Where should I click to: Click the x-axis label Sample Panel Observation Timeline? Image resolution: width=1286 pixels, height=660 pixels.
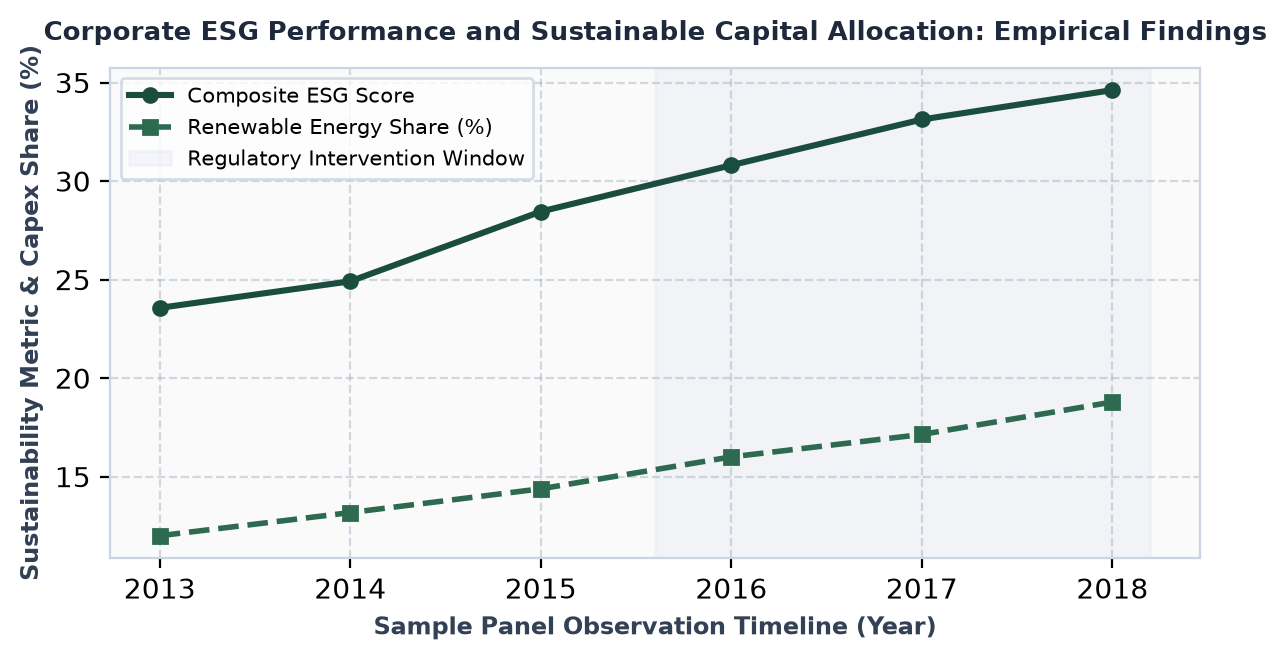(655, 627)
